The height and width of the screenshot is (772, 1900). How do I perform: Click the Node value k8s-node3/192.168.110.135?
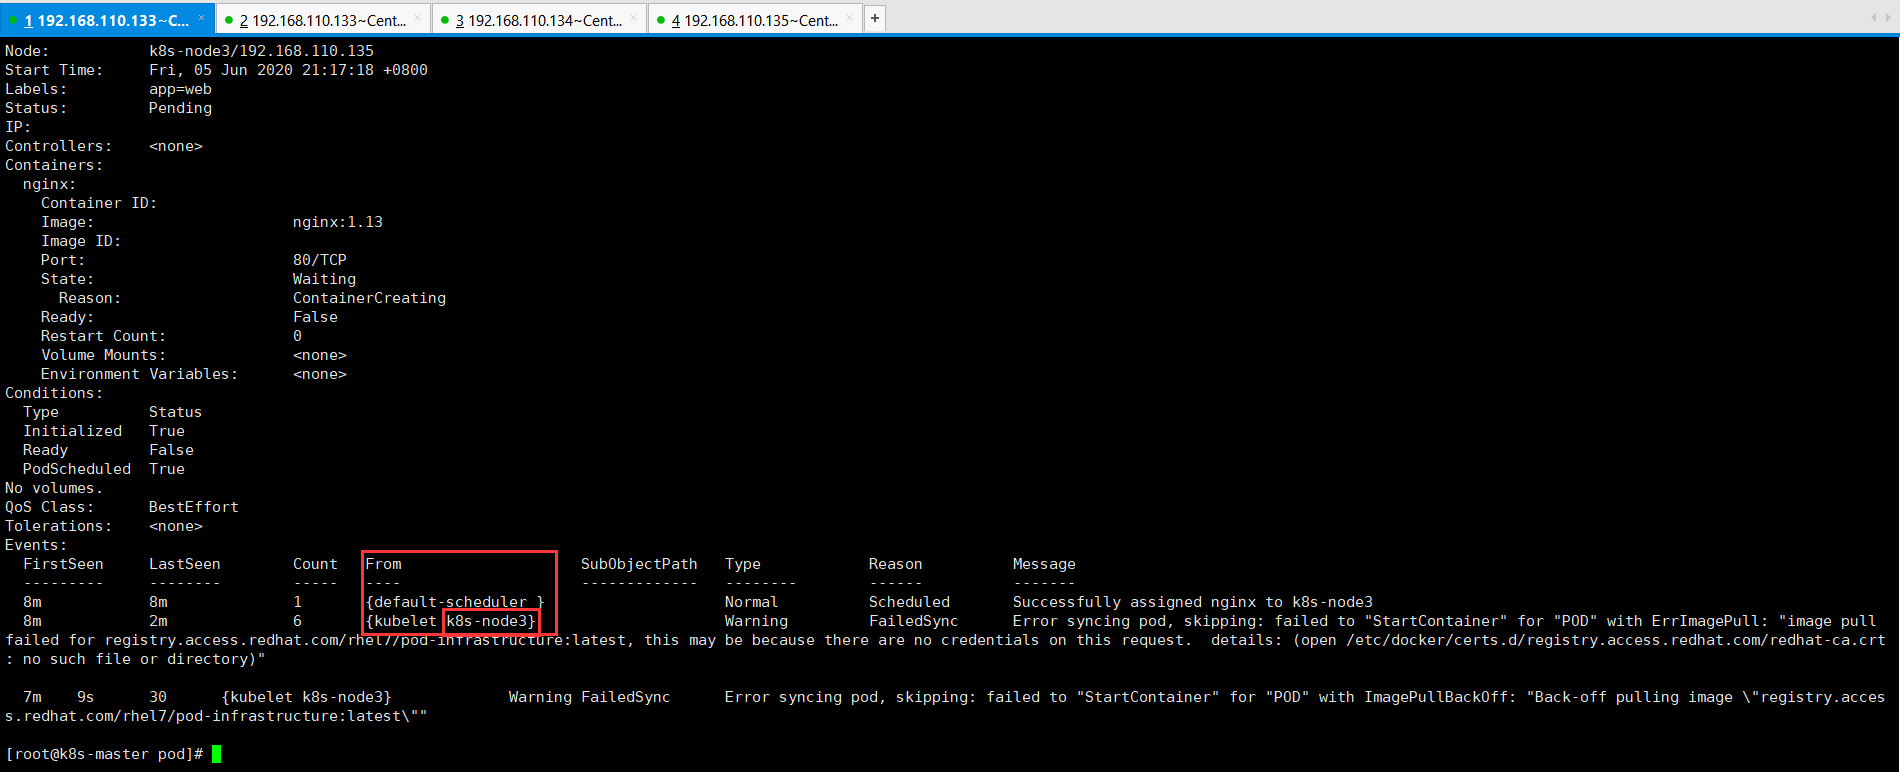261,51
